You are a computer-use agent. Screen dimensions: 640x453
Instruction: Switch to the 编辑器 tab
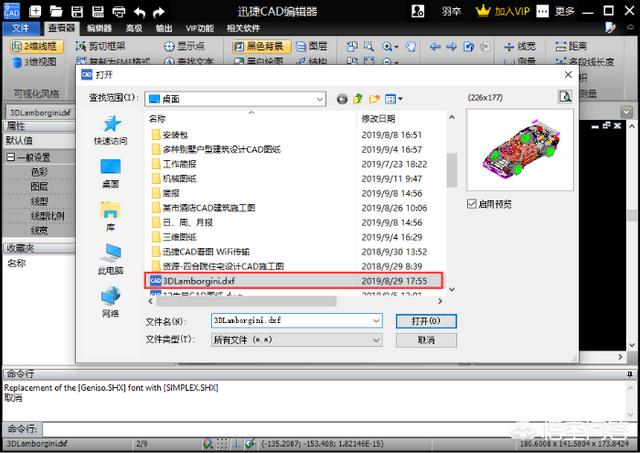[x=99, y=28]
